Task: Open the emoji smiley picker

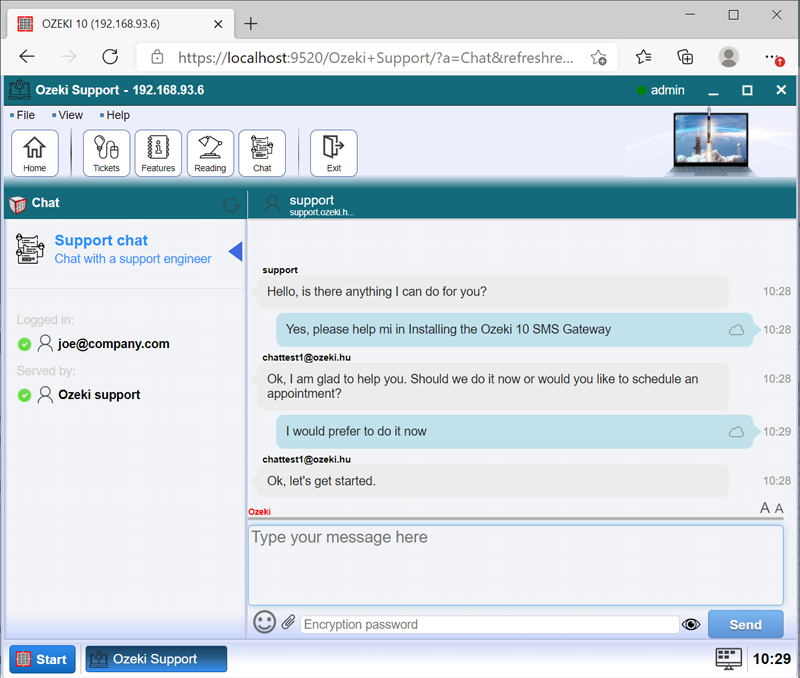Action: click(264, 623)
